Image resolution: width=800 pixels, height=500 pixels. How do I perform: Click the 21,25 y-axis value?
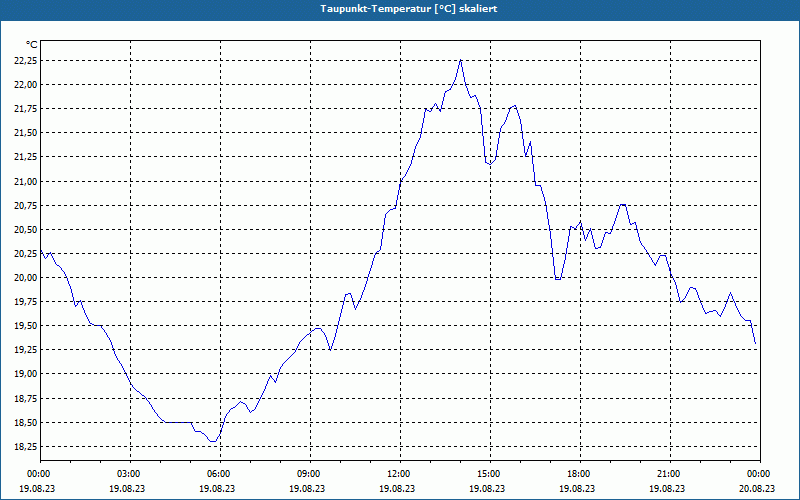[25, 157]
